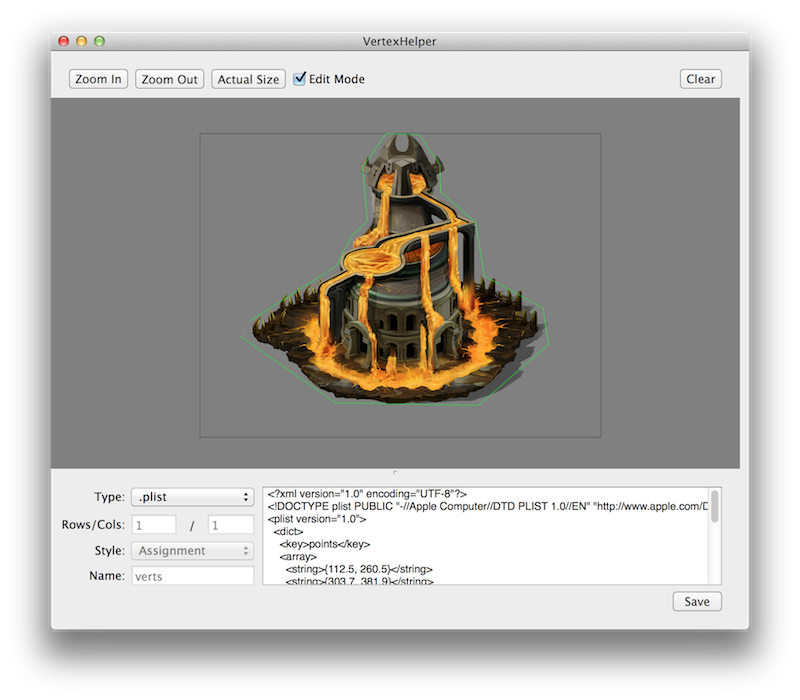Click the split divider handle below canvas
Screen dimensions: 800x700
395,472
